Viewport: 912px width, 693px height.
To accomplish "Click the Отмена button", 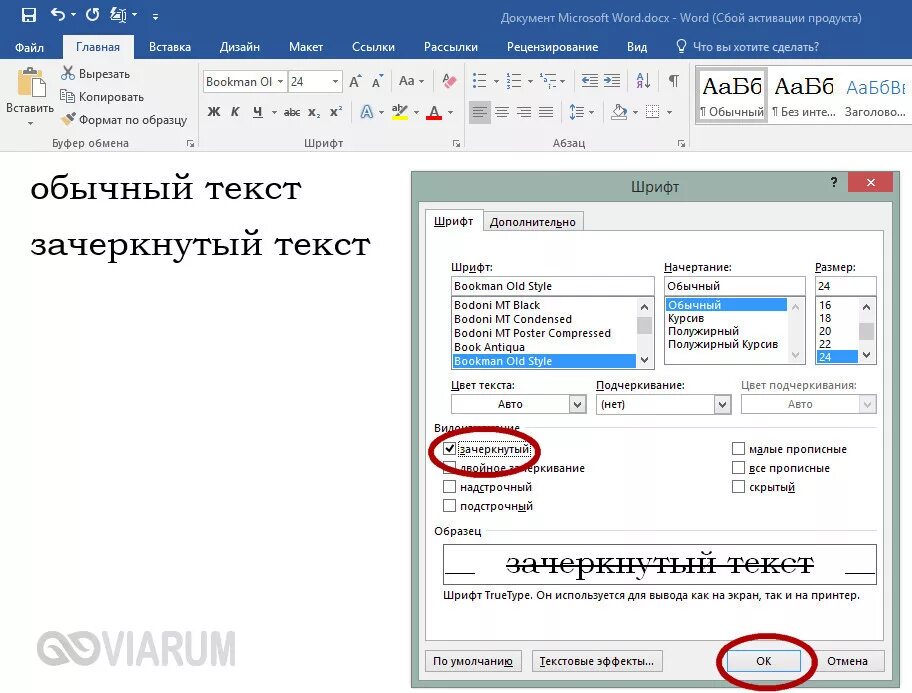I will tap(847, 661).
